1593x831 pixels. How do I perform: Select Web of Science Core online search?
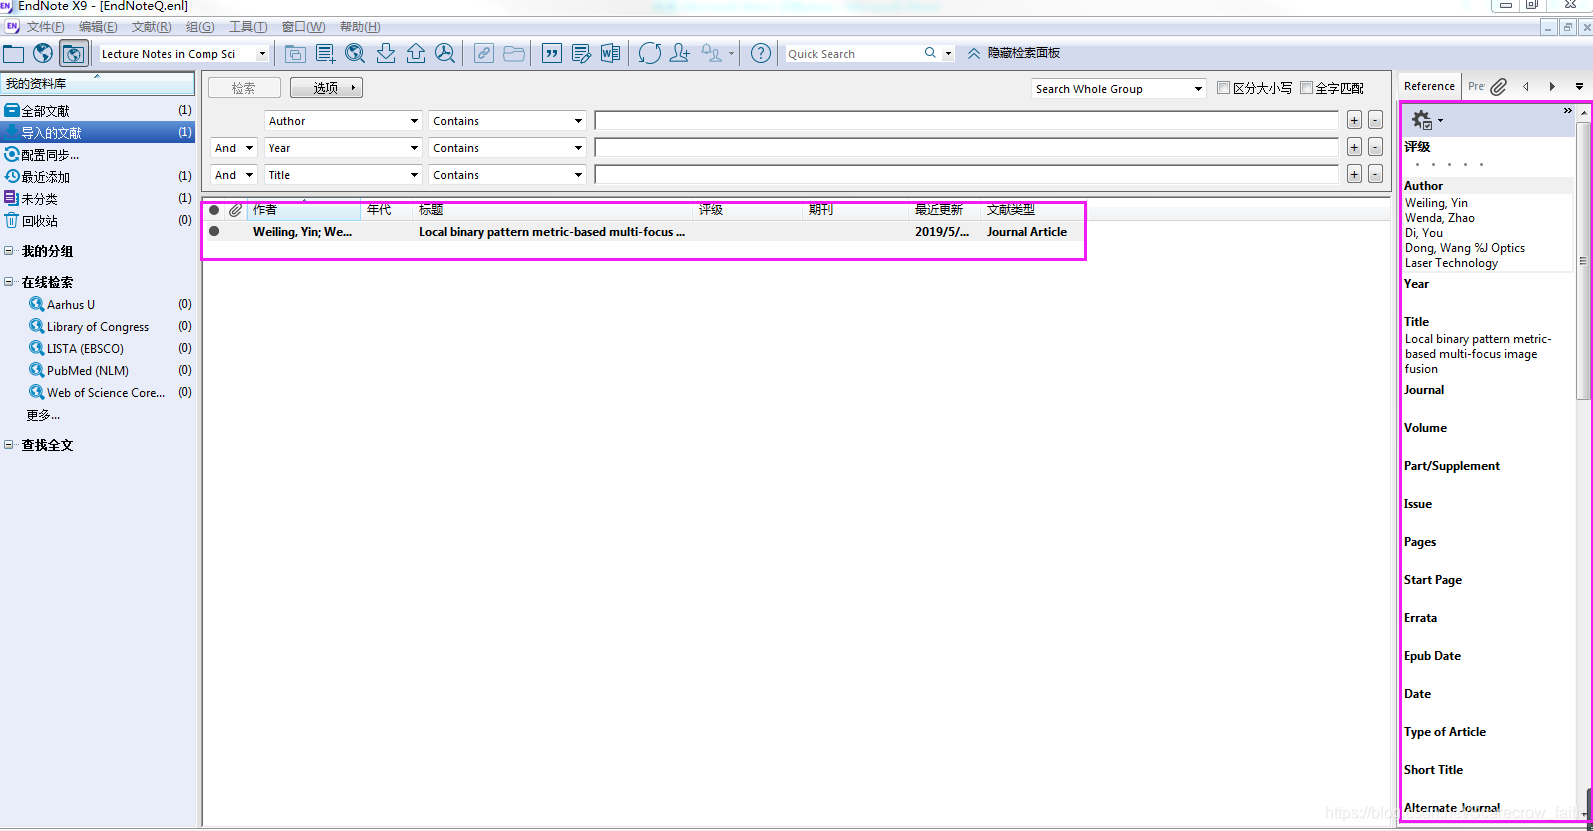coord(106,392)
